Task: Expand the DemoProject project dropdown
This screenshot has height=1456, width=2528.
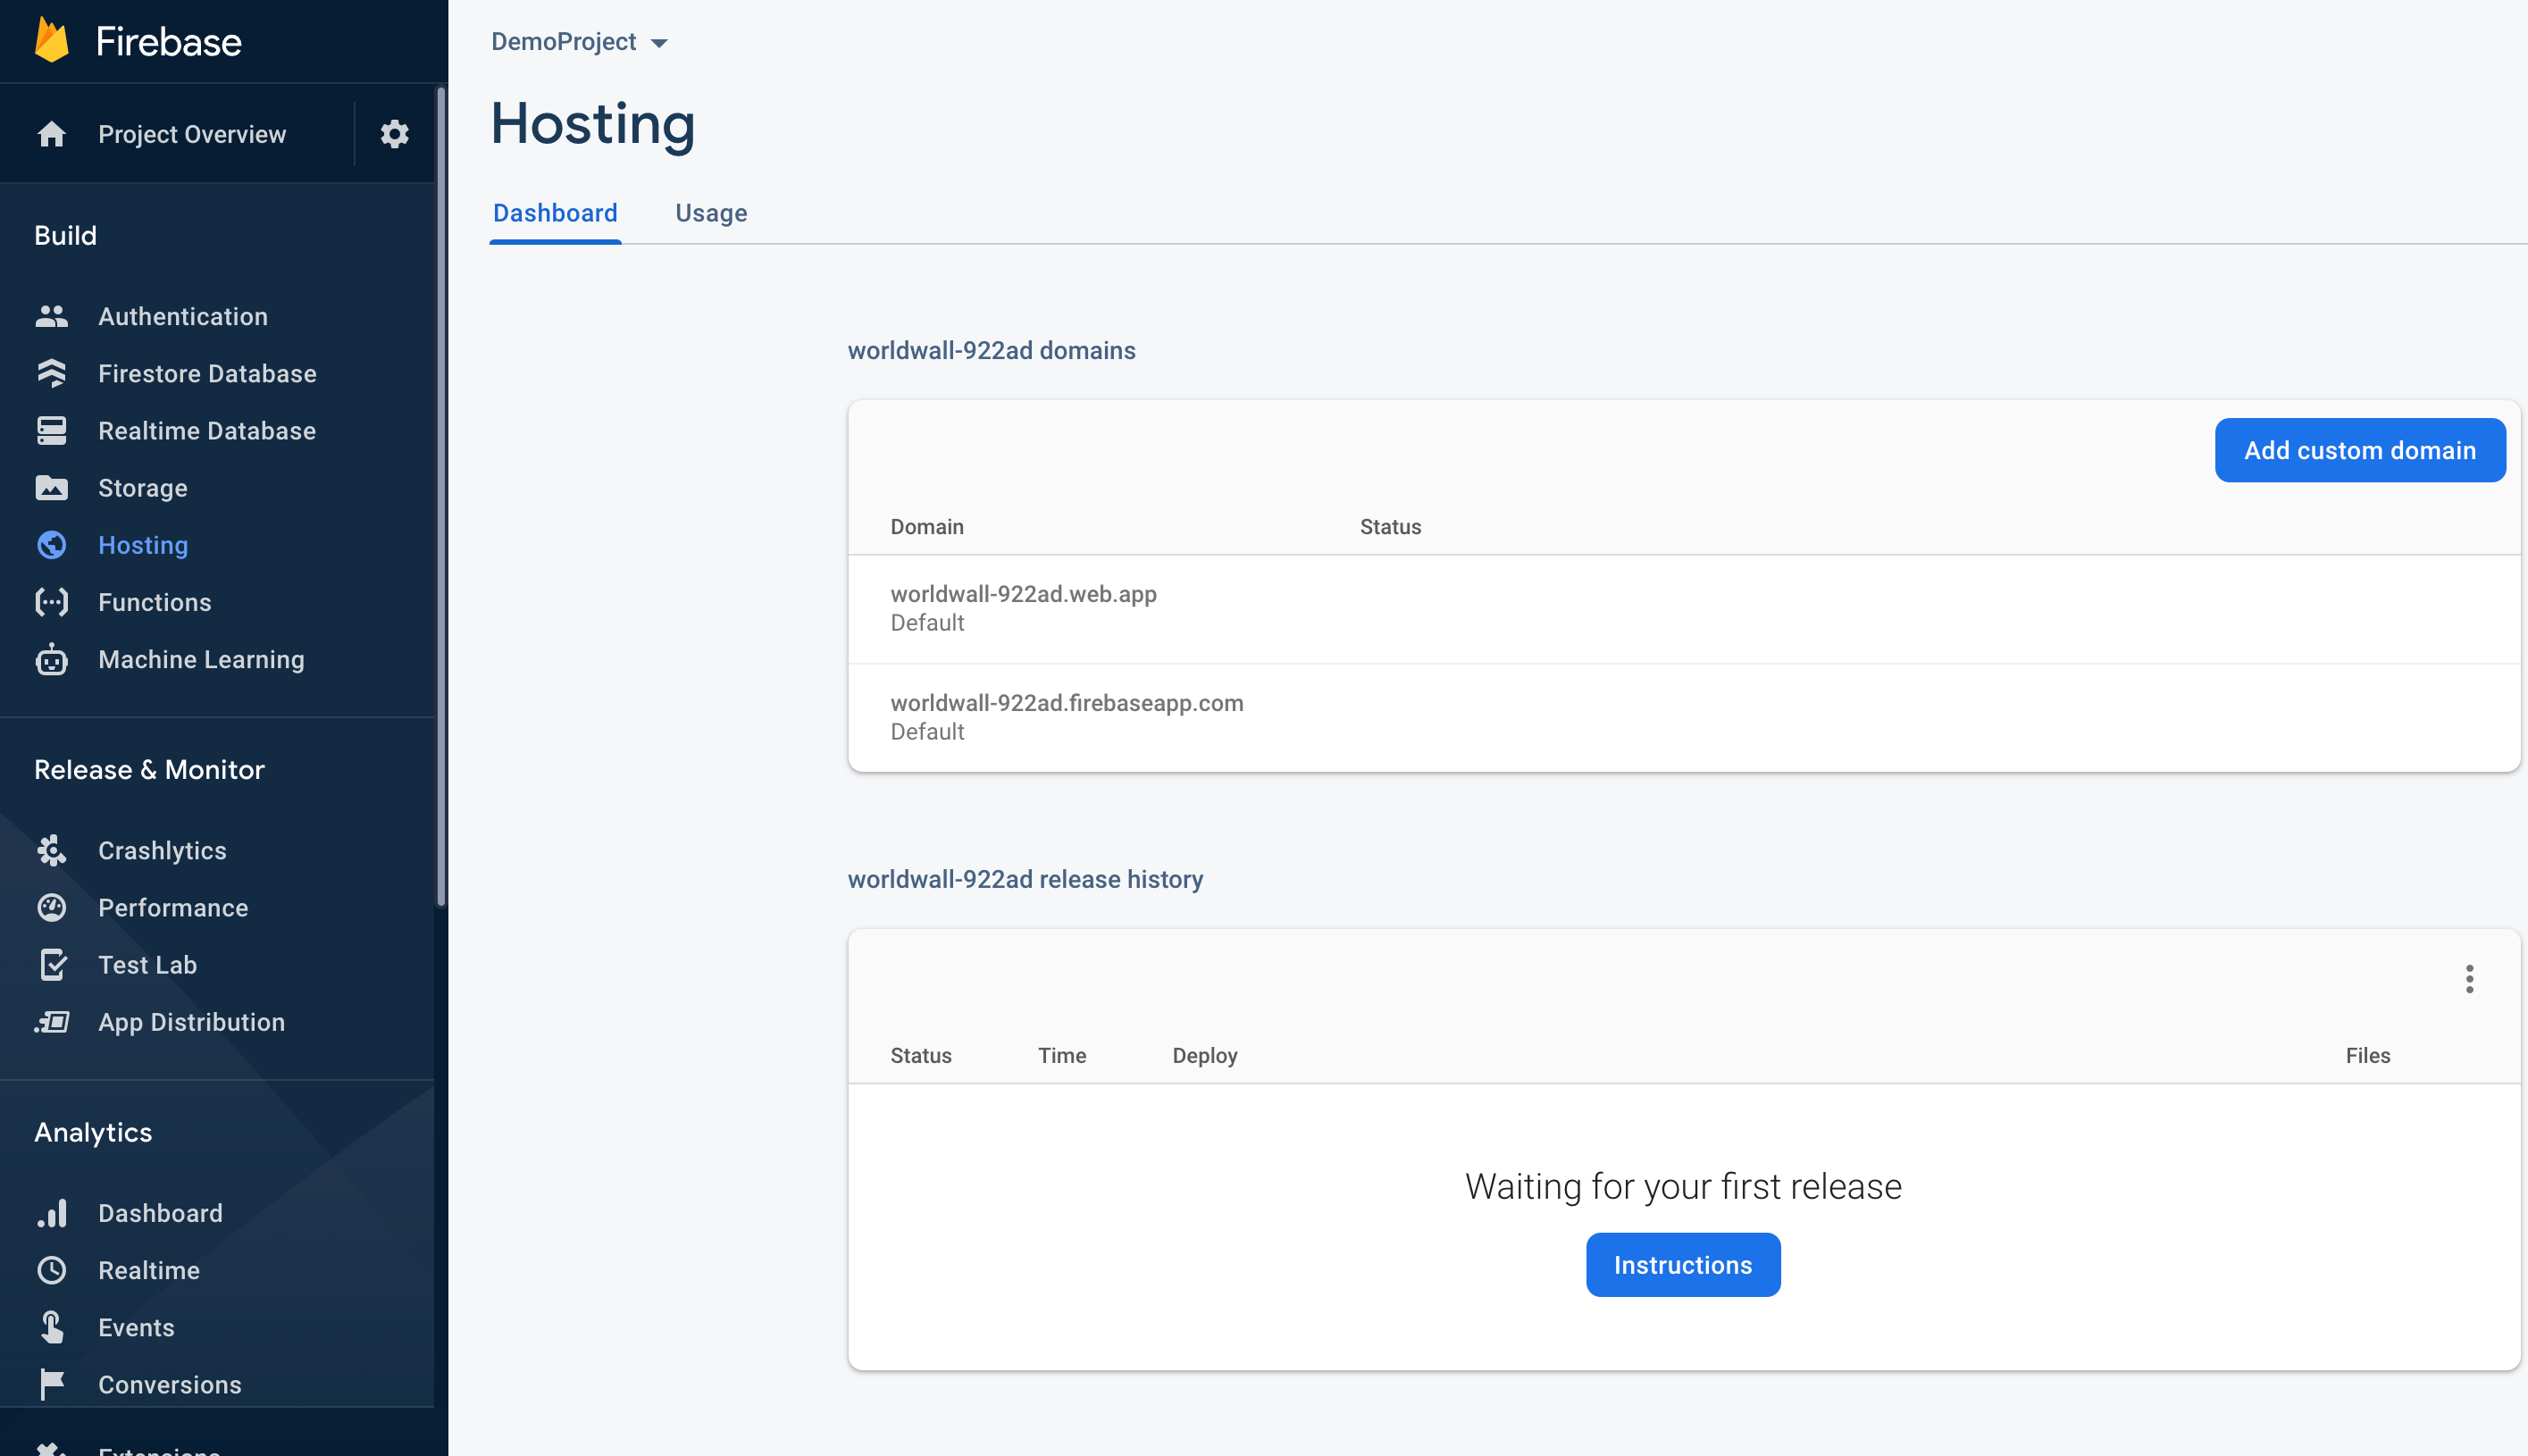Action: [x=579, y=42]
